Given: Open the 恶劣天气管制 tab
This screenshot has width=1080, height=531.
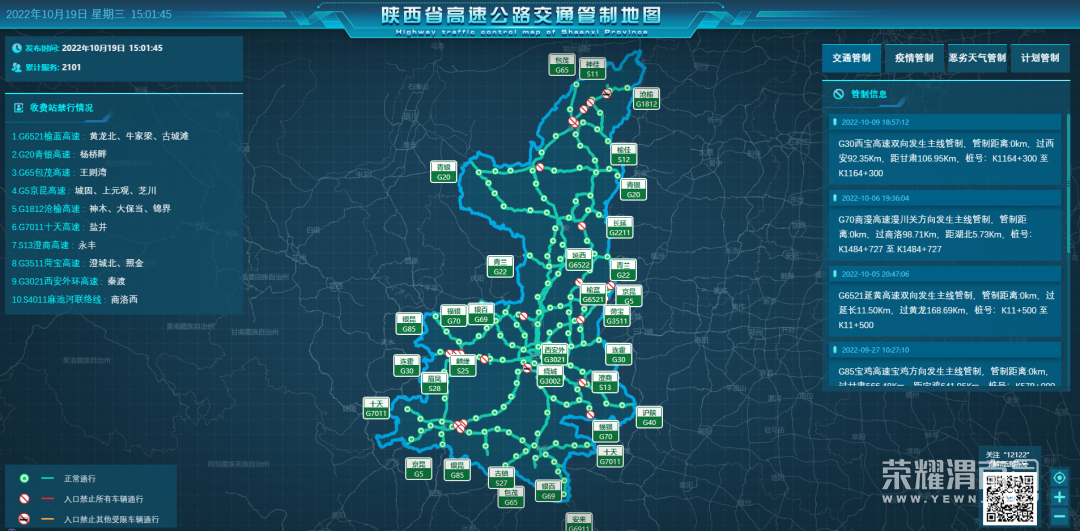Looking at the screenshot, I should coord(976,58).
